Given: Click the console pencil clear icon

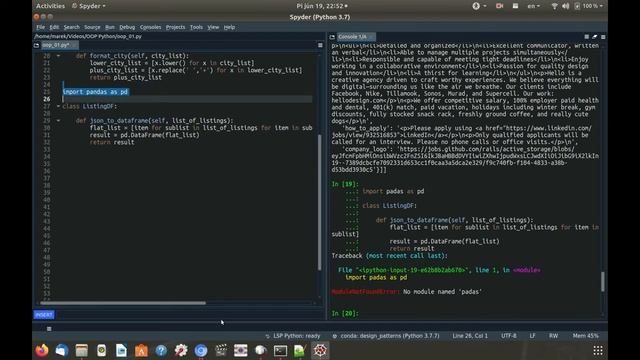Looking at the screenshot, I should [595, 37].
